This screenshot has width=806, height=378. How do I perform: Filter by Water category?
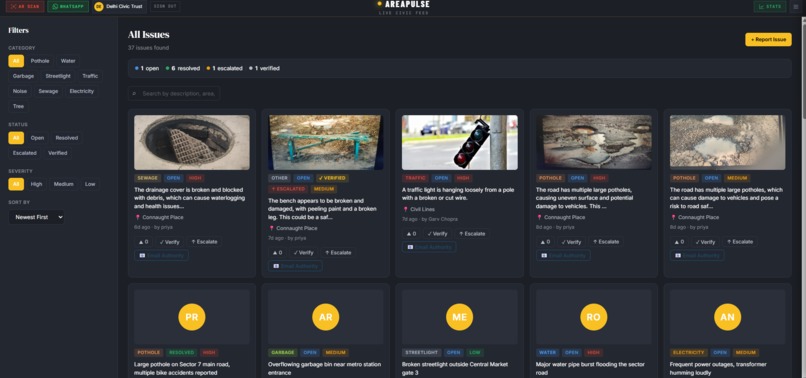[x=68, y=61]
